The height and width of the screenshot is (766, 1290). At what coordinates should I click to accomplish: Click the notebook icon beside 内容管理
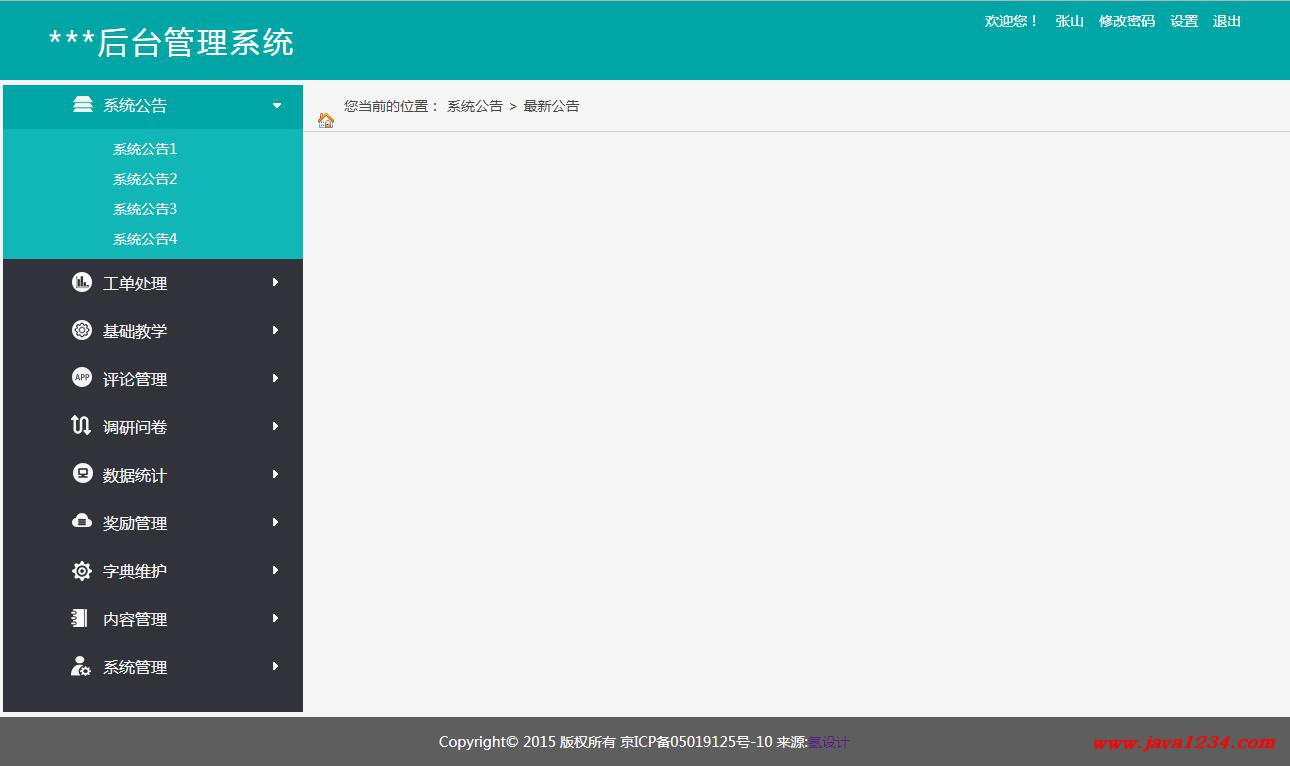coord(80,618)
